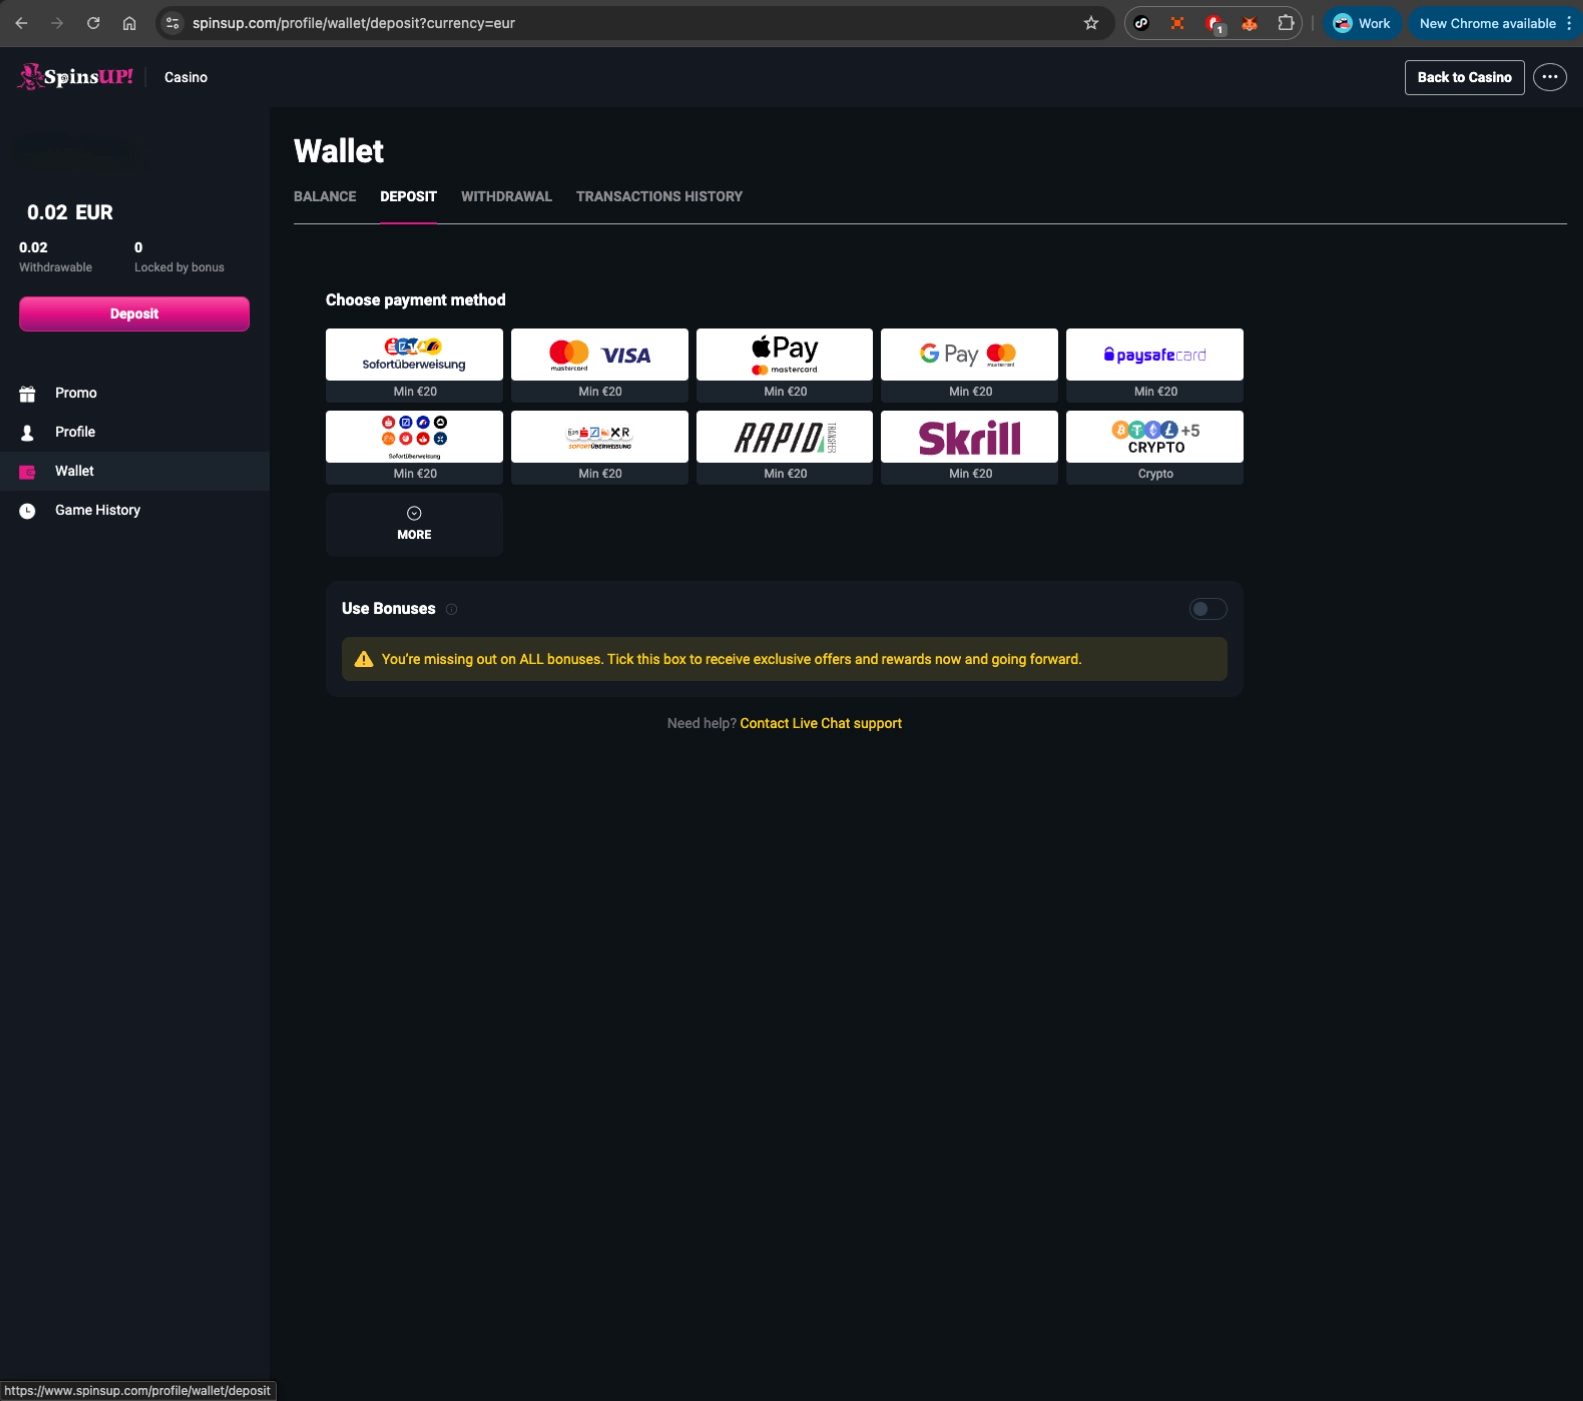This screenshot has height=1401, width=1583.
Task: Reload the page
Action: click(93, 23)
